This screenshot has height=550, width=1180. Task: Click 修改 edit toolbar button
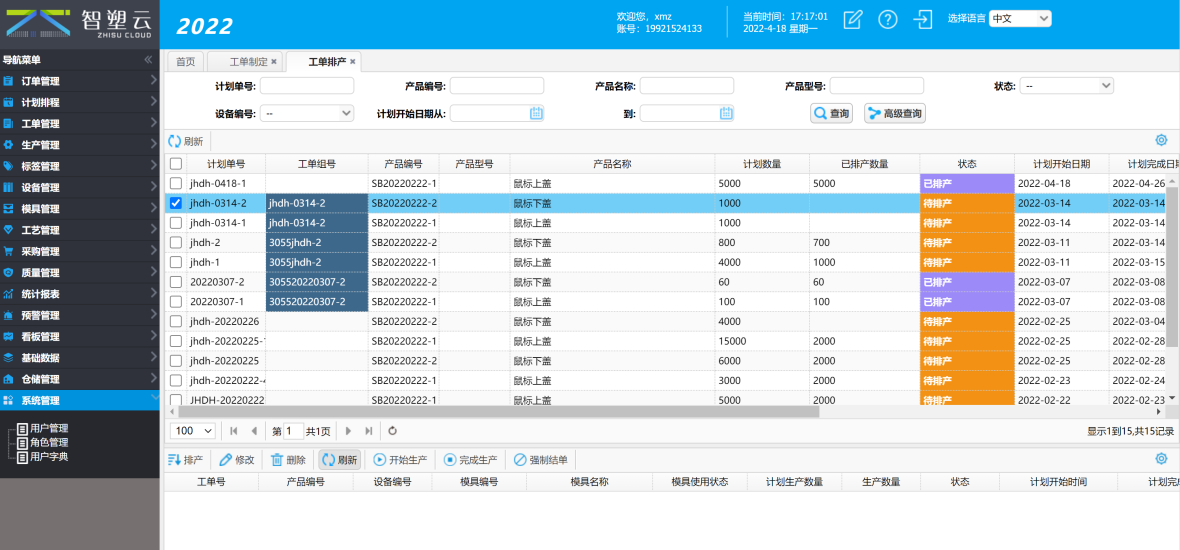coord(237,460)
